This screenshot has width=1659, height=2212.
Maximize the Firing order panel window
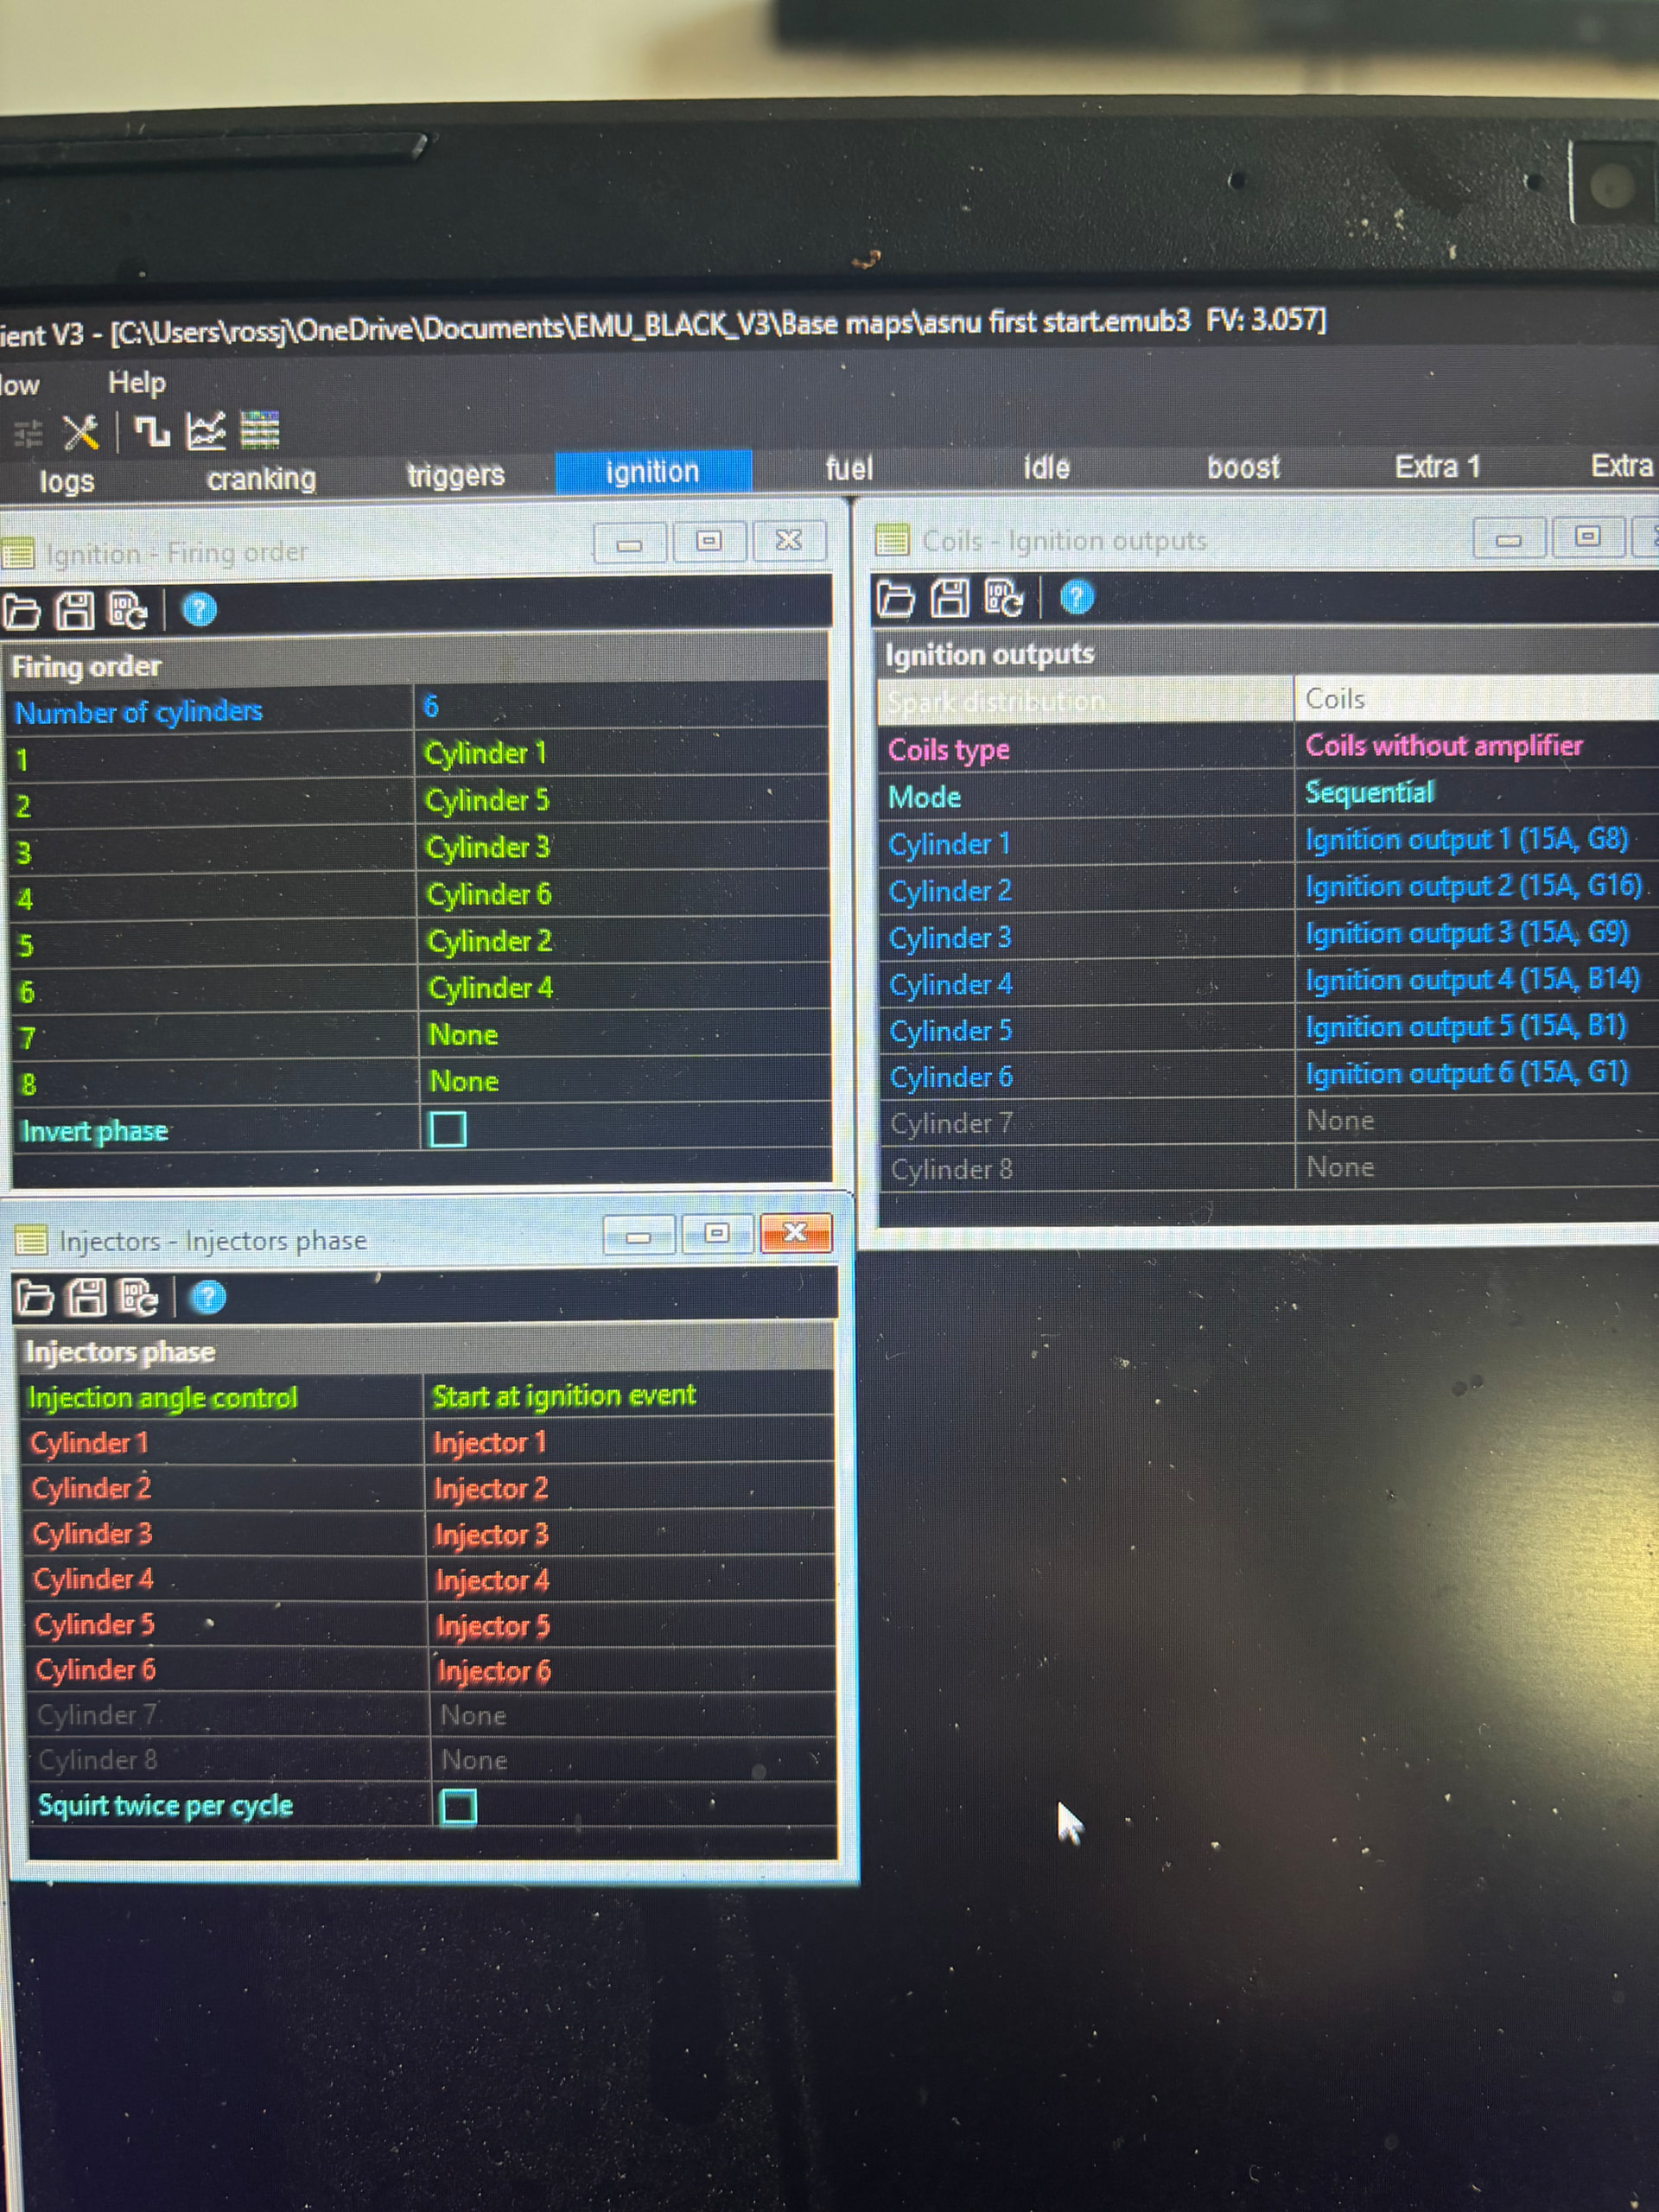[x=708, y=541]
